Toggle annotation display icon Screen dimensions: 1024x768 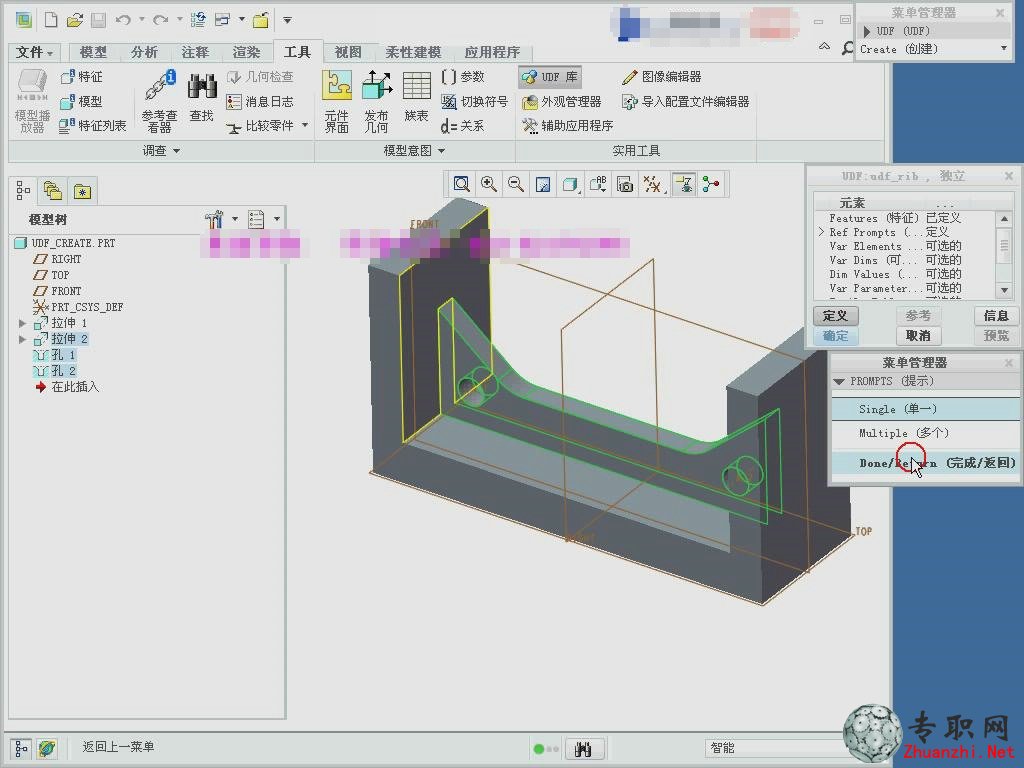[684, 185]
